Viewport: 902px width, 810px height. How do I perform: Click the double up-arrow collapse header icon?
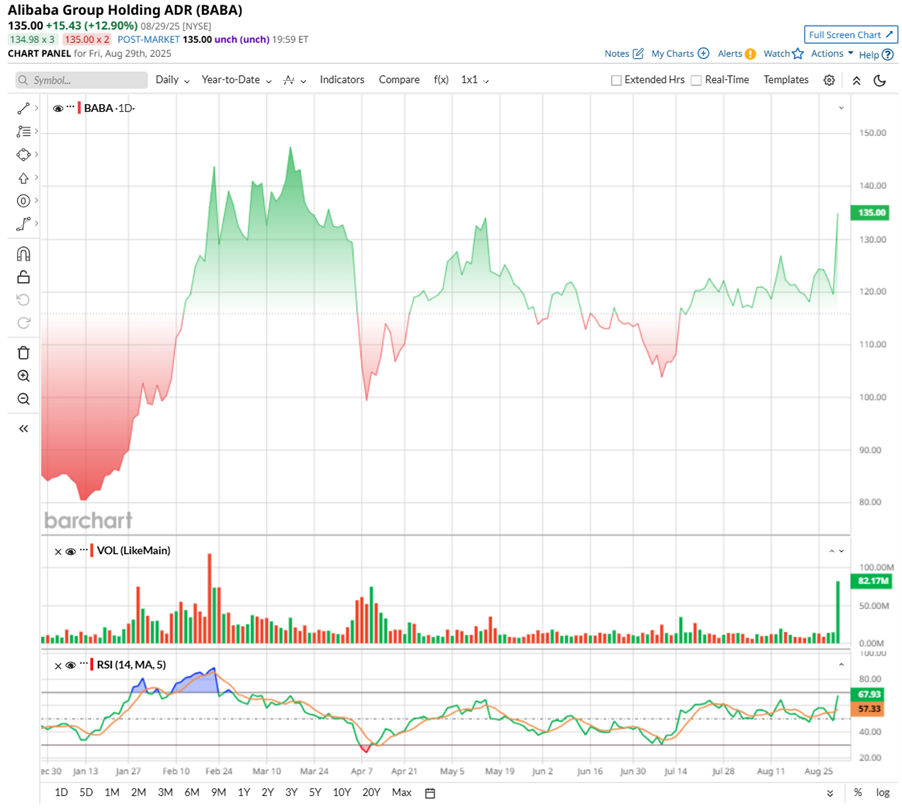coord(857,80)
